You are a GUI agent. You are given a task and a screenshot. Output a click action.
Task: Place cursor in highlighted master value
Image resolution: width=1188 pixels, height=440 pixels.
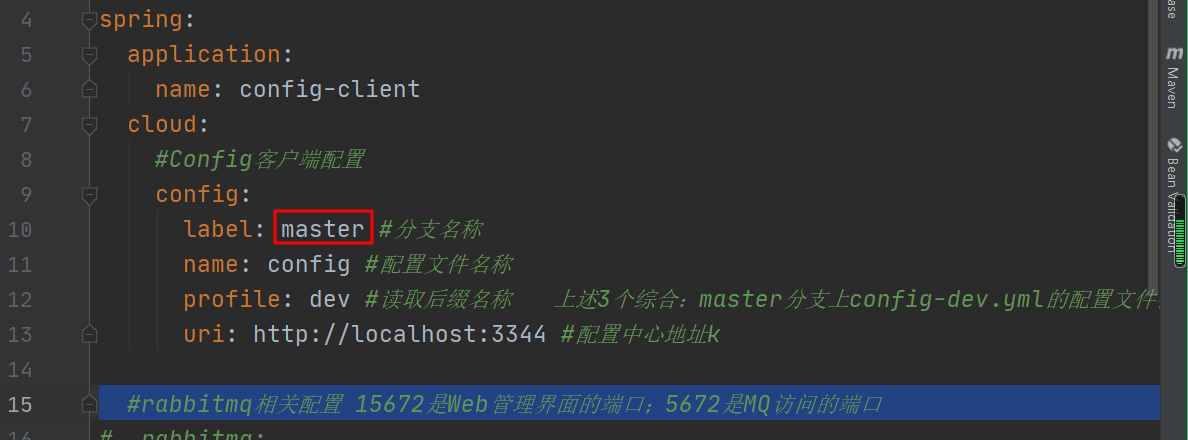[x=323, y=229]
